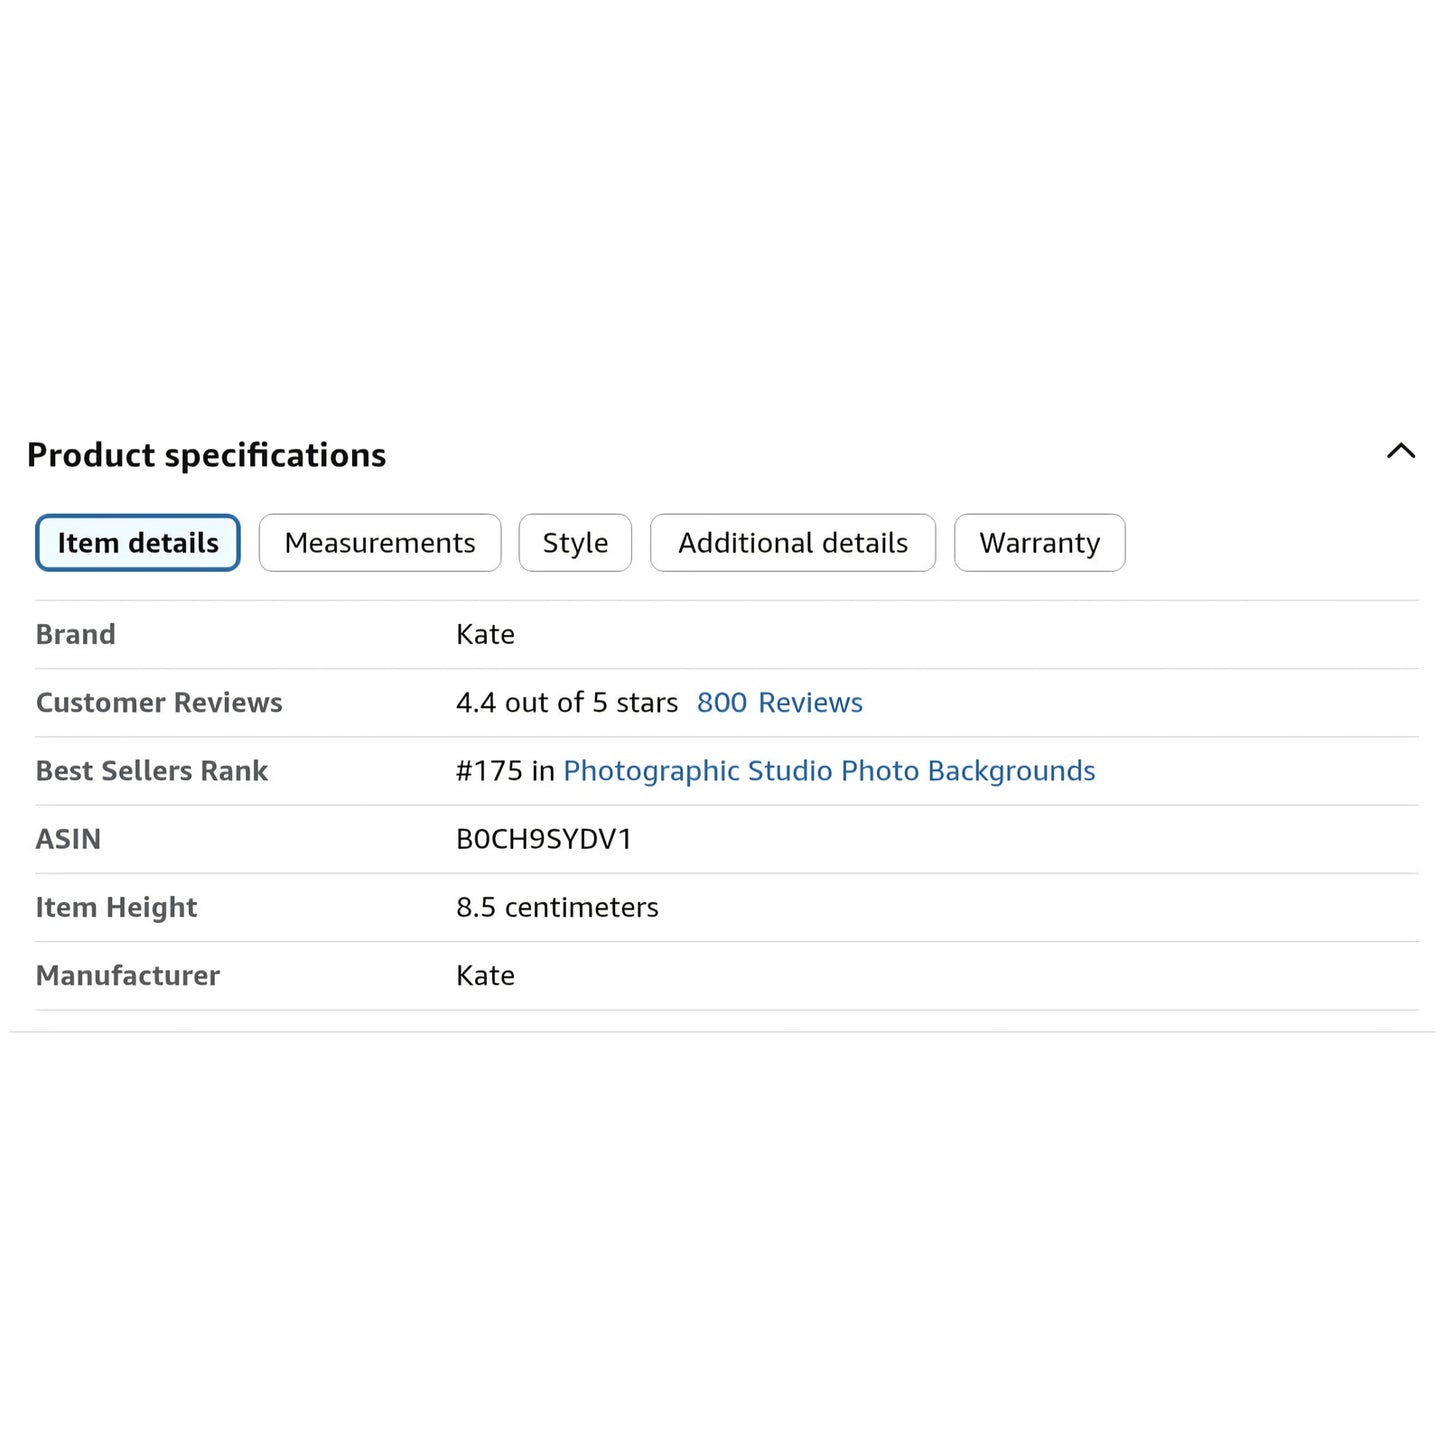Click the Product specifications heading
This screenshot has width=1445, height=1445.
coord(207,455)
